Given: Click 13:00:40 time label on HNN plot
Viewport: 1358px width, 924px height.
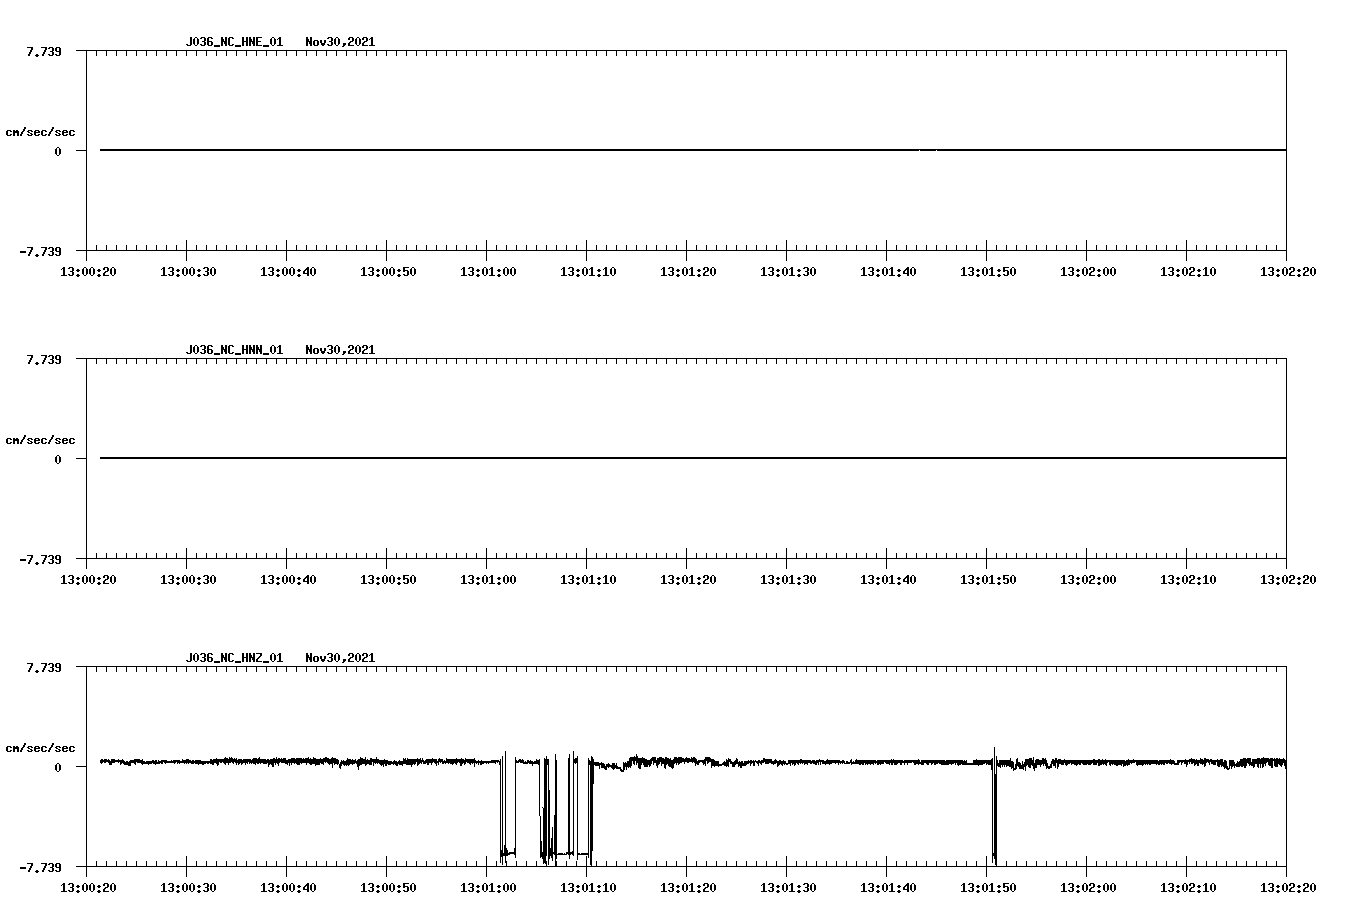Looking at the screenshot, I should [288, 579].
